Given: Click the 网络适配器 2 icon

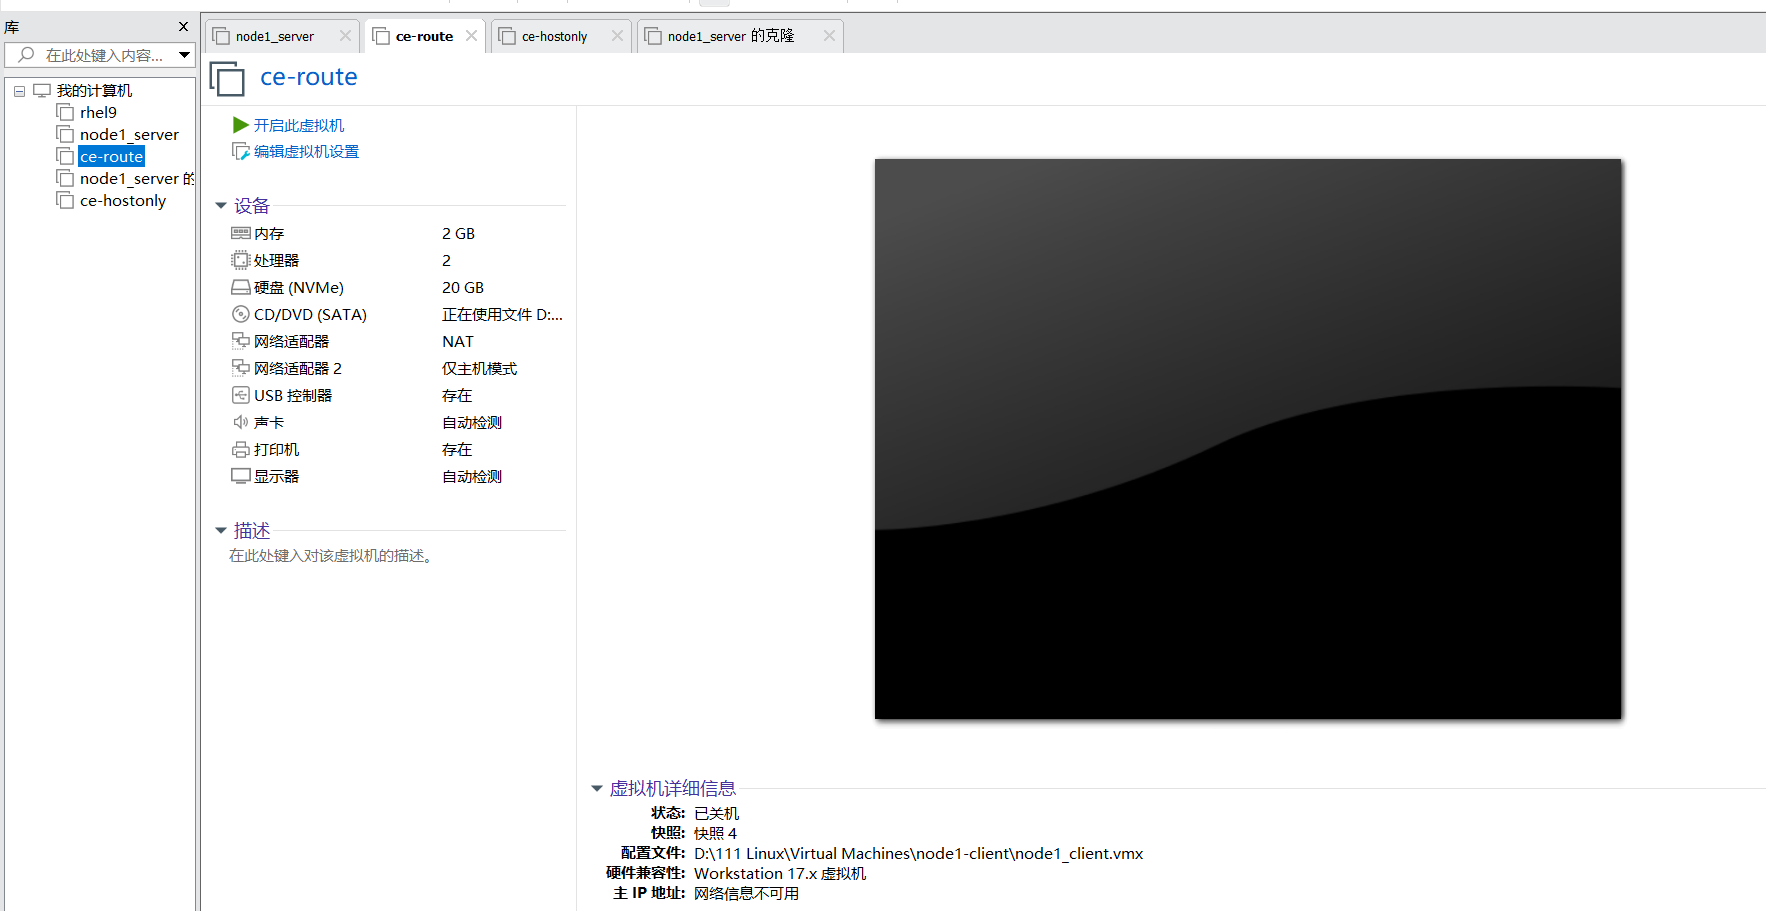Looking at the screenshot, I should [240, 368].
